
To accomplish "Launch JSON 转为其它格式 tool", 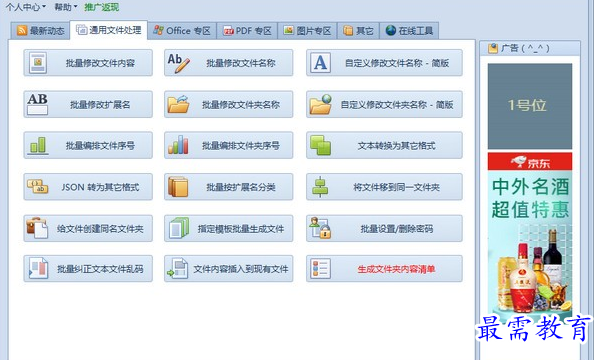I will pos(88,187).
